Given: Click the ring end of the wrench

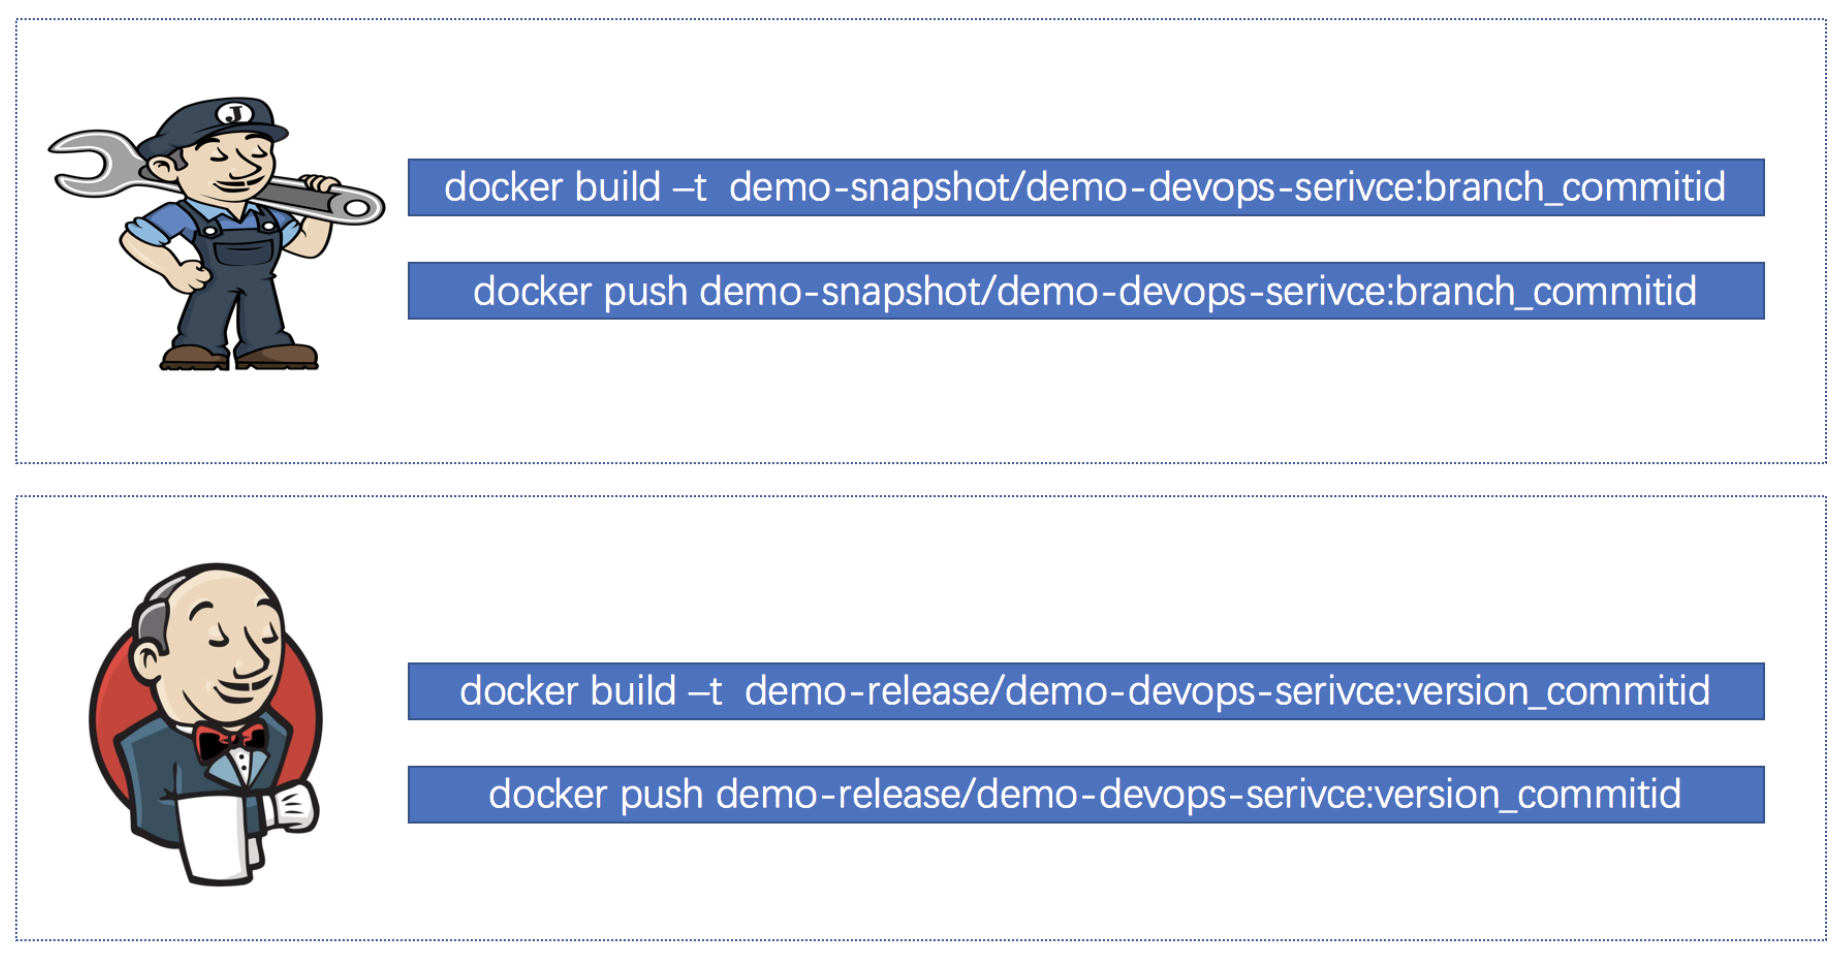Looking at the screenshot, I should tap(358, 207).
